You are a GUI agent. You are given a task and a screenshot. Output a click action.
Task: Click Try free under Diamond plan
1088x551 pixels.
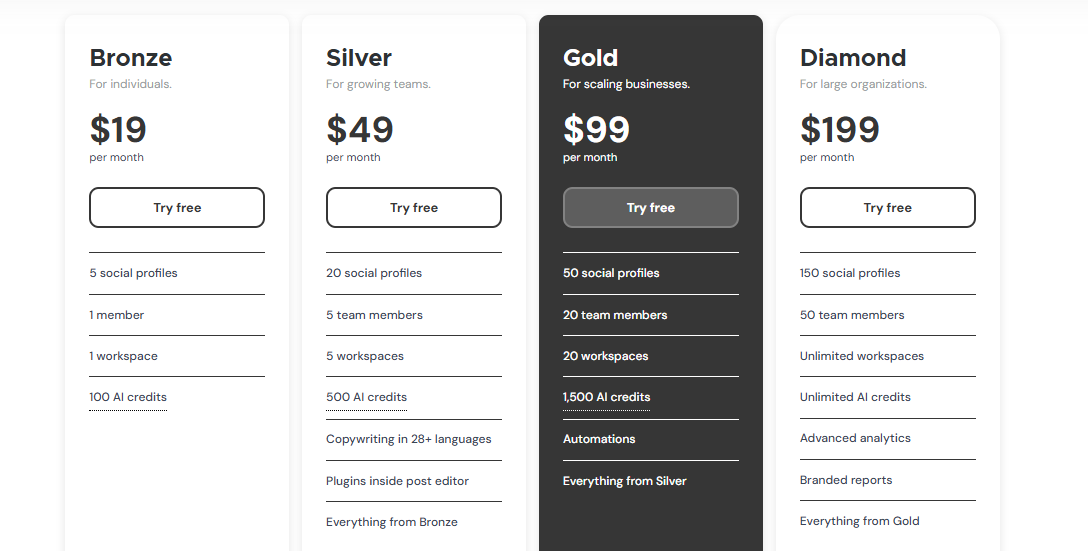(887, 207)
